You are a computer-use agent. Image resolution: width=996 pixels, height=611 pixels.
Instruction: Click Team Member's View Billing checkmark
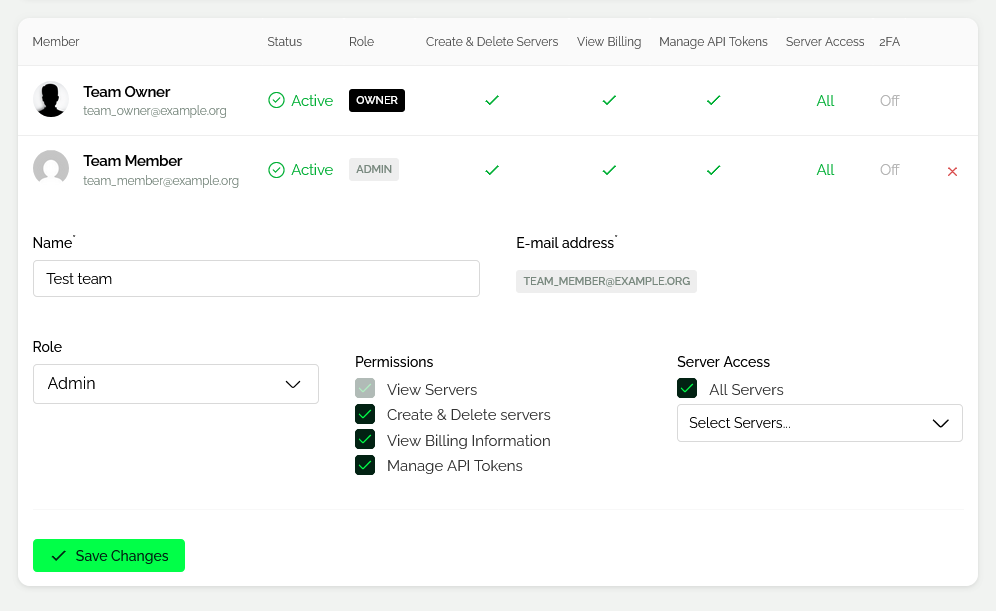609,170
